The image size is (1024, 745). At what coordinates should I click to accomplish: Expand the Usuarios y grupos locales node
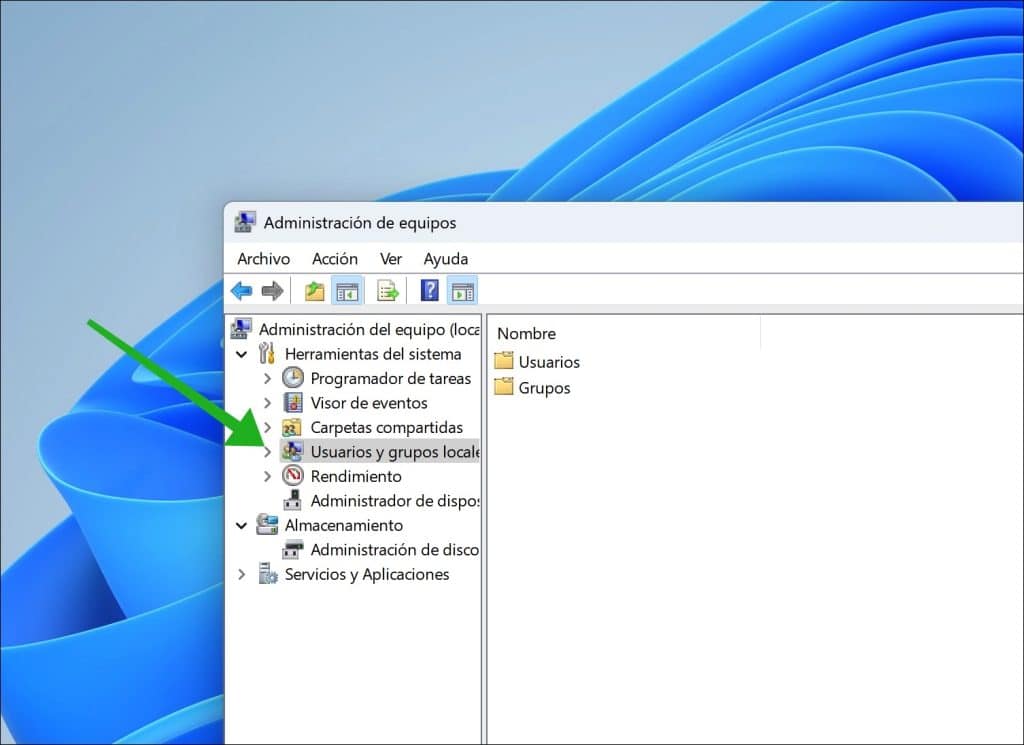click(x=267, y=452)
